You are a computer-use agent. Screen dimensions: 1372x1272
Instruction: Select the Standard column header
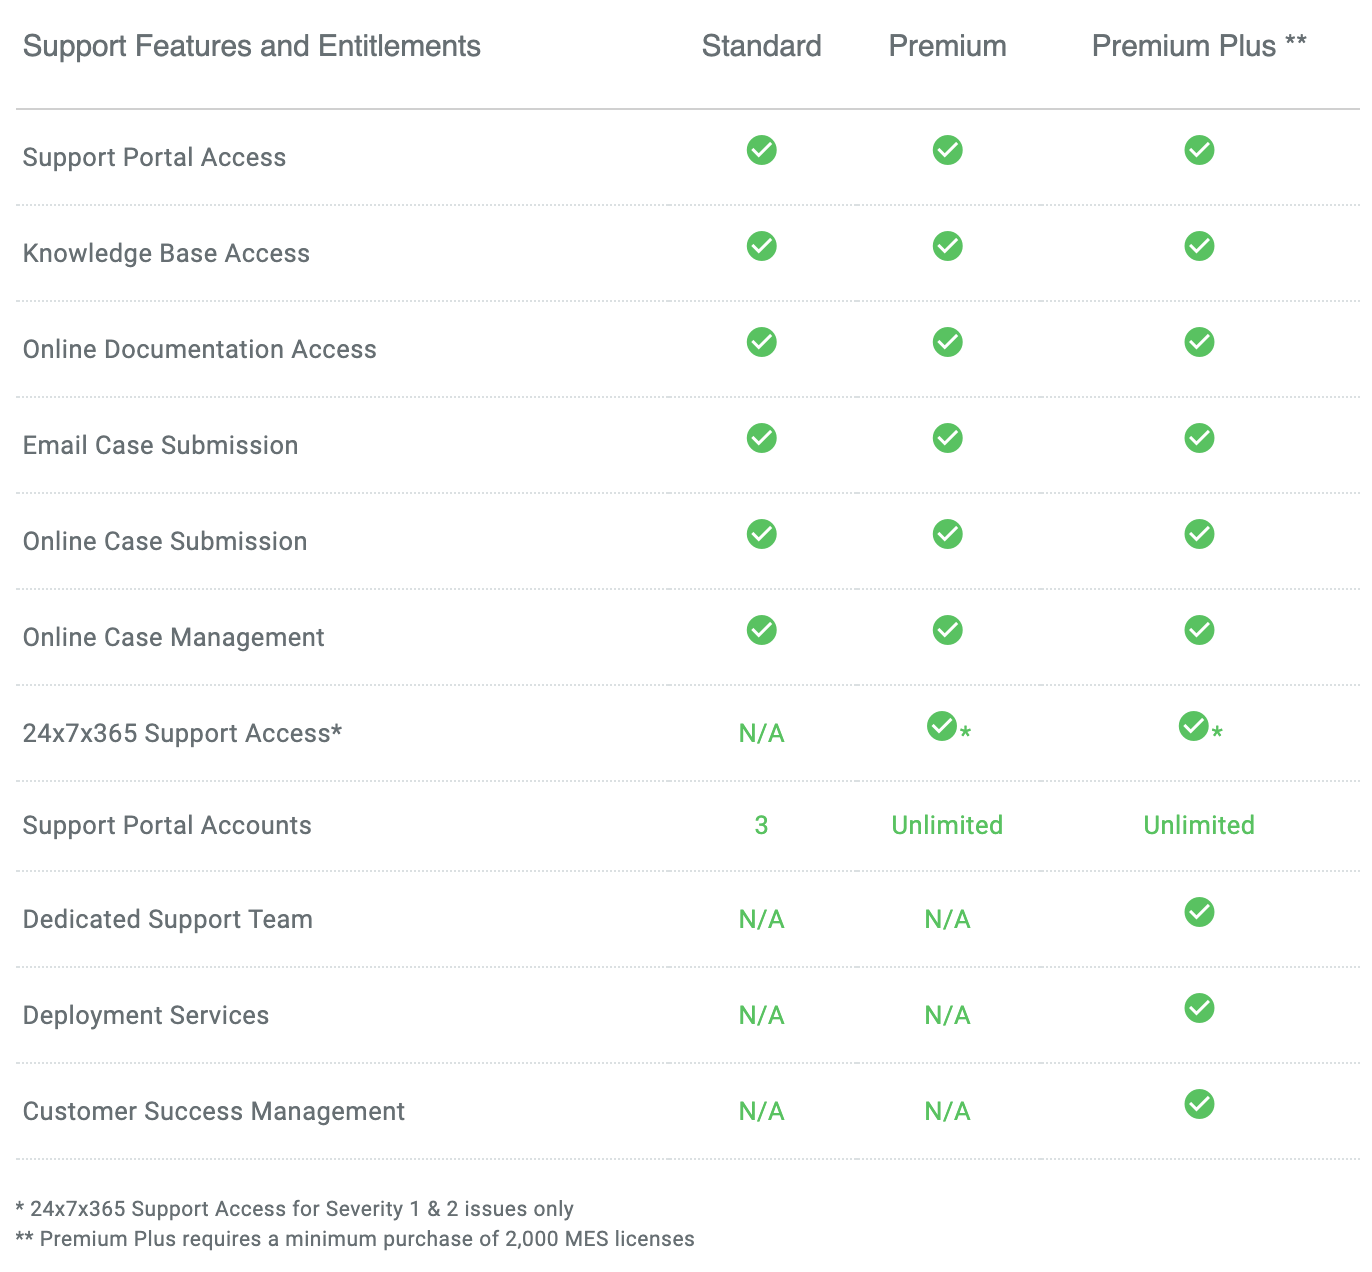click(x=761, y=46)
